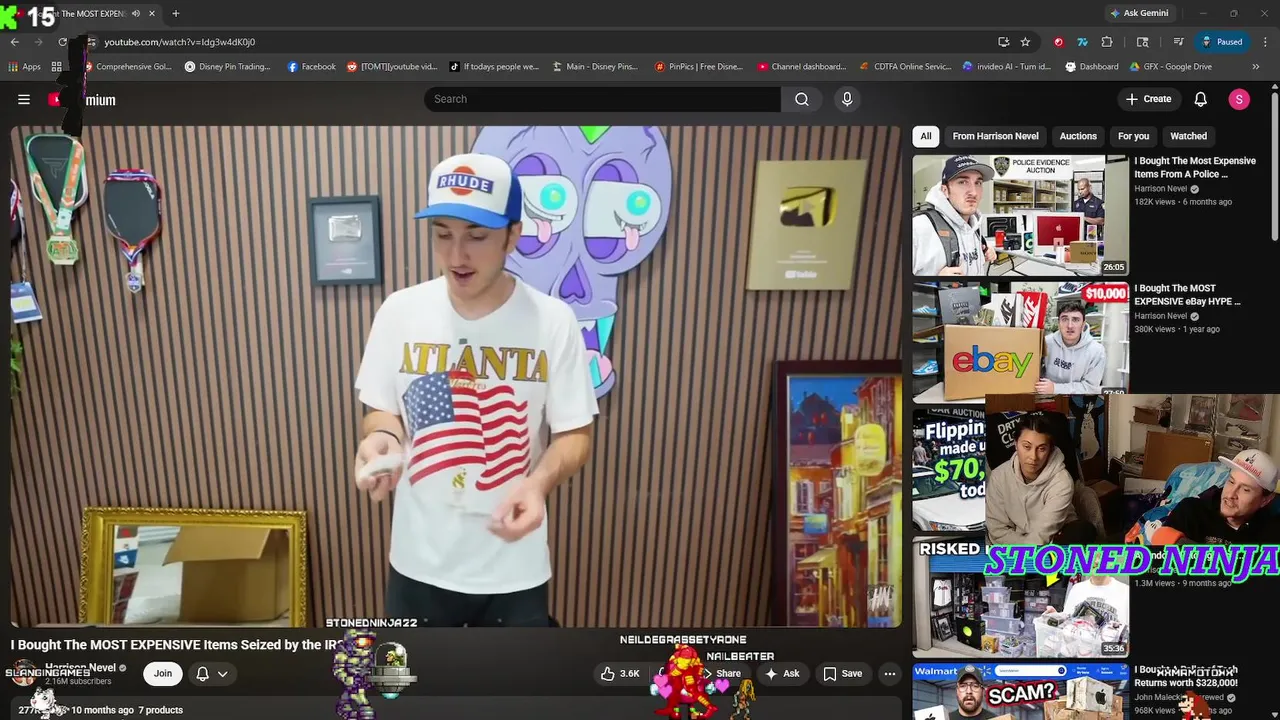The height and width of the screenshot is (720, 1280).
Task: Select the All filter chip
Action: [x=926, y=136]
